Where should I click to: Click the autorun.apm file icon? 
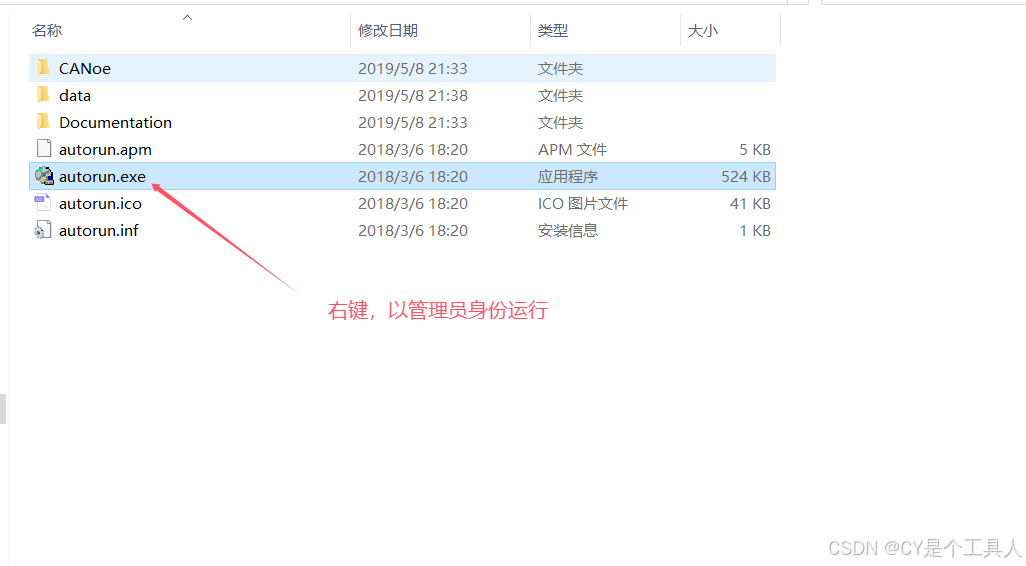coord(43,149)
